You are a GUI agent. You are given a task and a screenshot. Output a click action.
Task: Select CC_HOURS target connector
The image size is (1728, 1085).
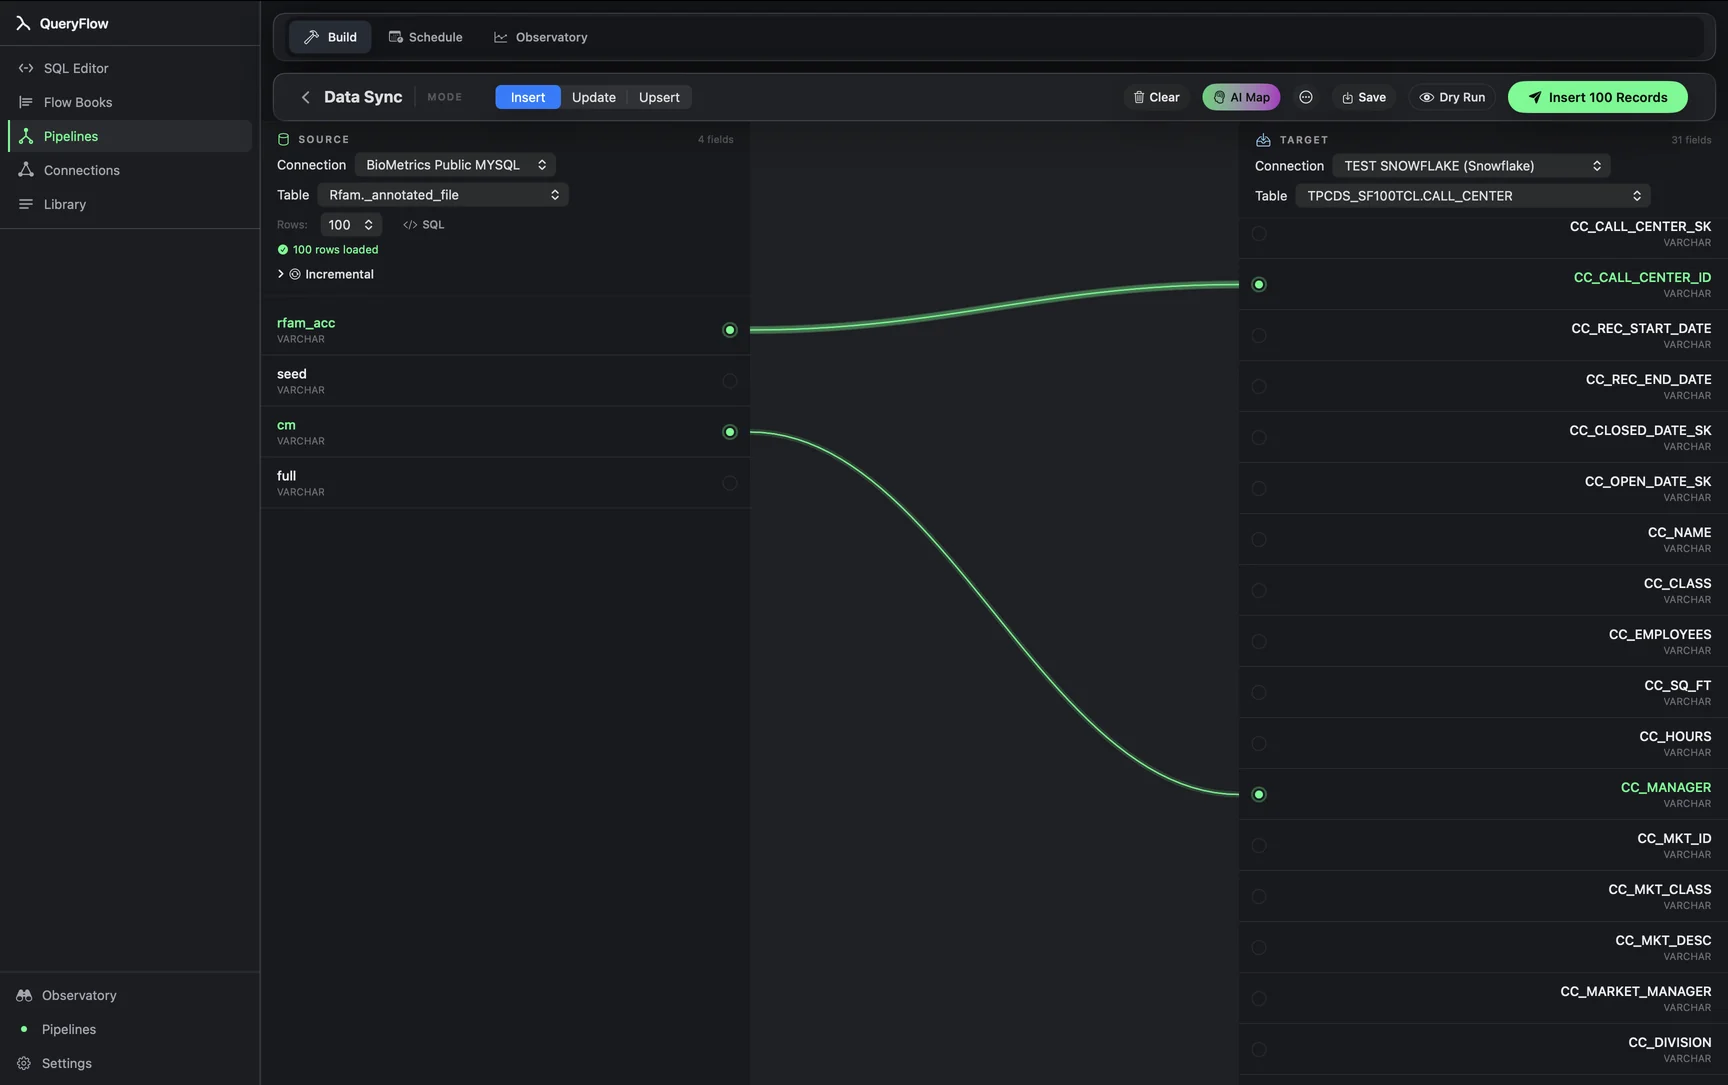(1259, 744)
